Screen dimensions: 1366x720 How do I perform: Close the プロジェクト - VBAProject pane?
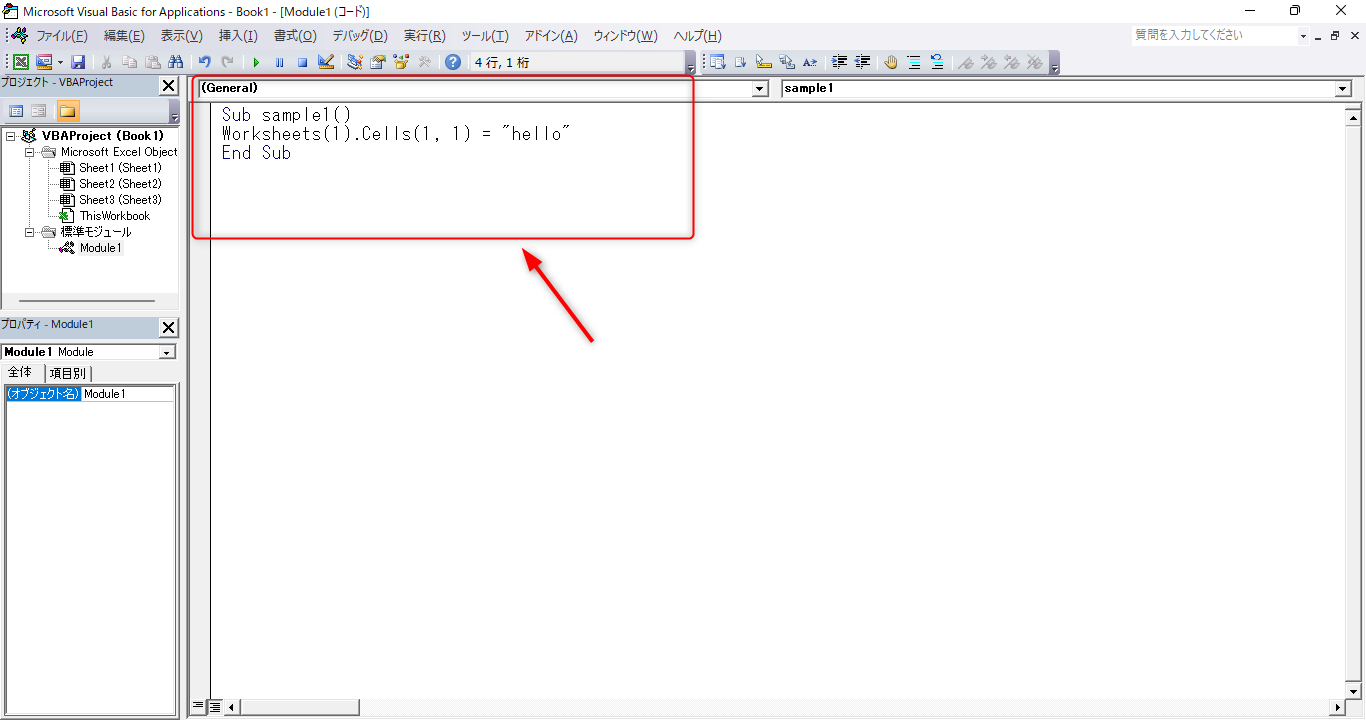(169, 86)
